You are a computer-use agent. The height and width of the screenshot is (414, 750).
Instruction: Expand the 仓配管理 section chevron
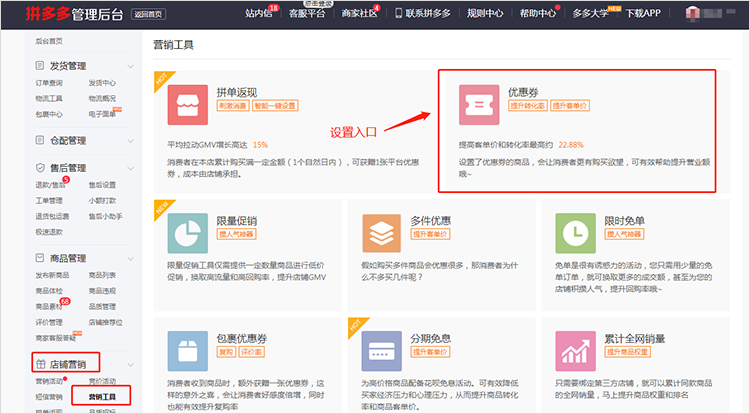[130, 141]
